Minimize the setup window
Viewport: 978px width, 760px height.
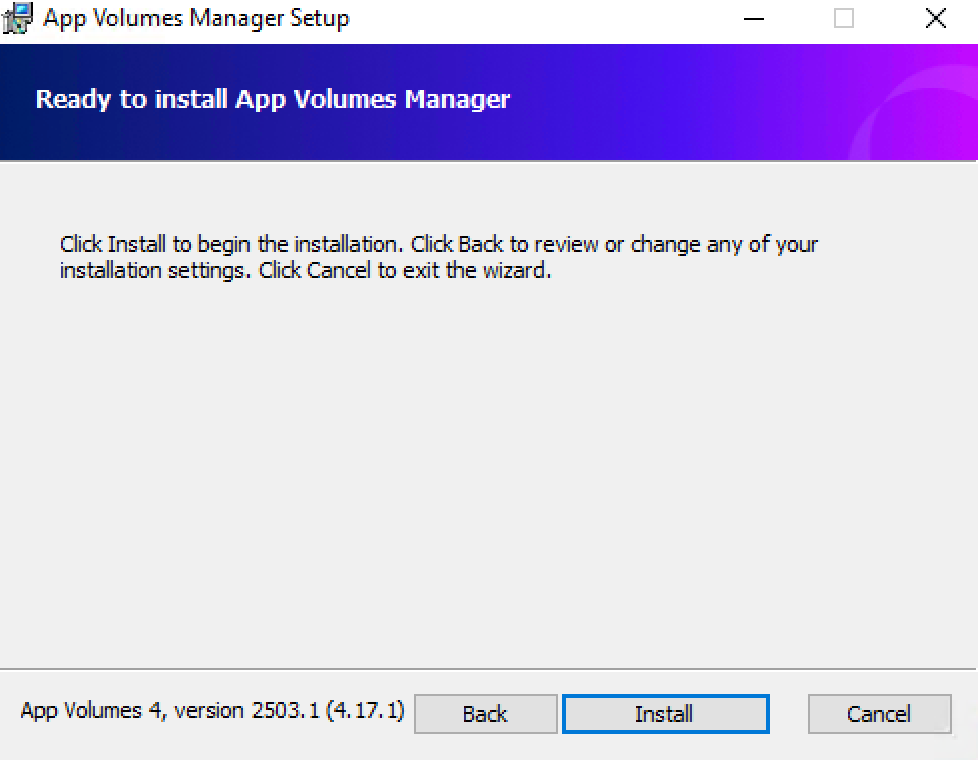tap(753, 19)
